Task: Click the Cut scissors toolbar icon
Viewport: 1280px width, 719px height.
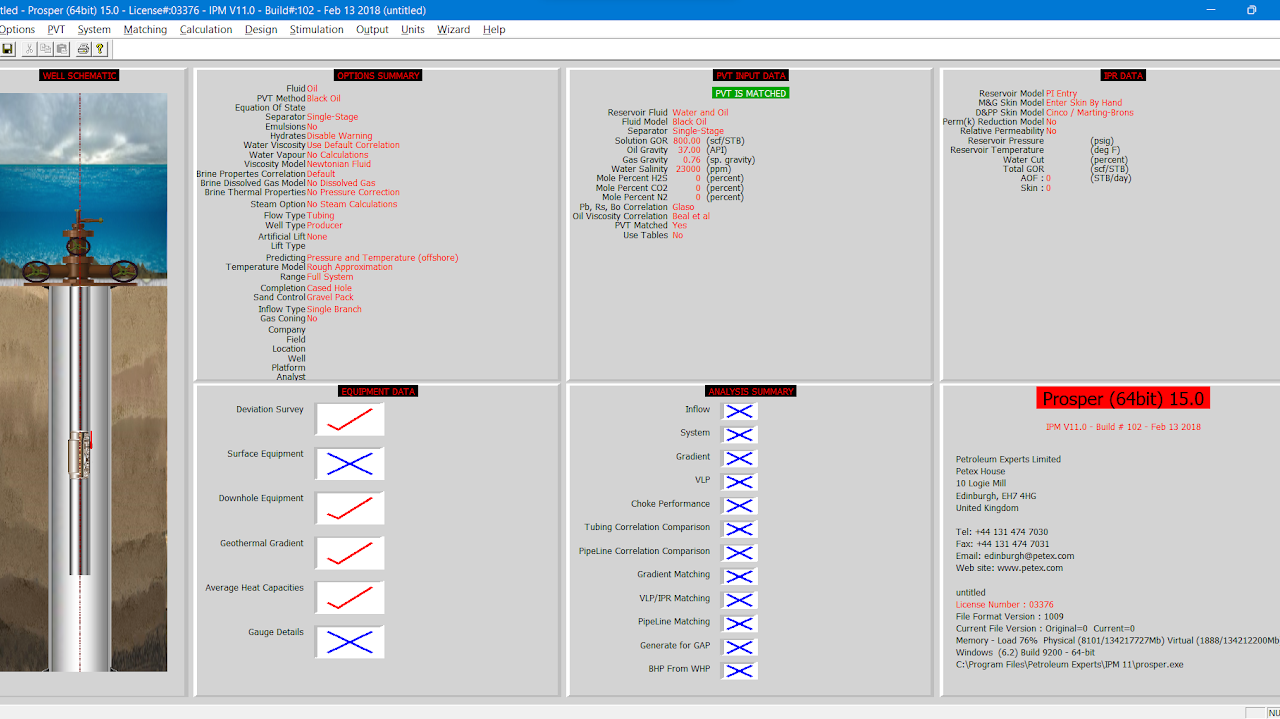Action: tap(30, 48)
